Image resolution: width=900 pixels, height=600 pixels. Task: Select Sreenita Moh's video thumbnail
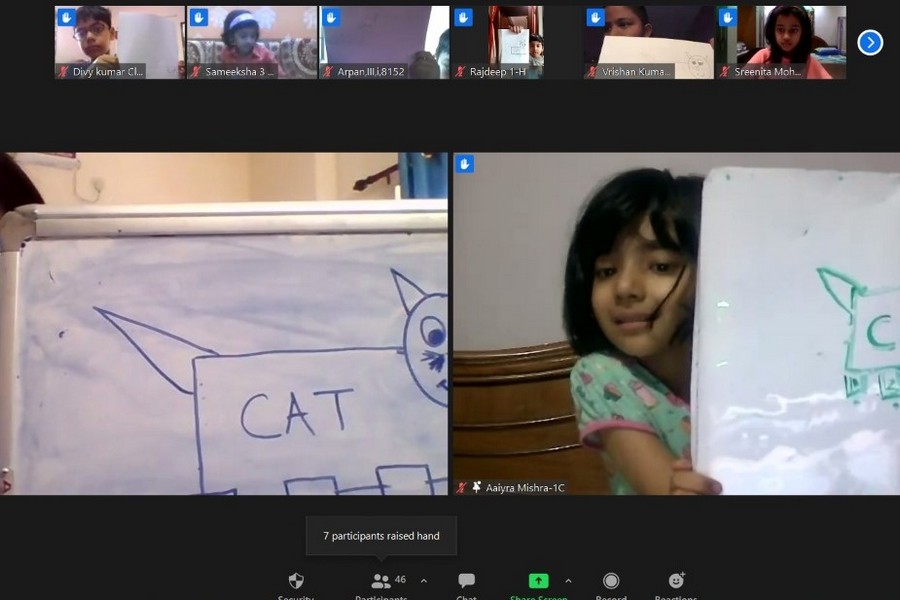(x=781, y=42)
